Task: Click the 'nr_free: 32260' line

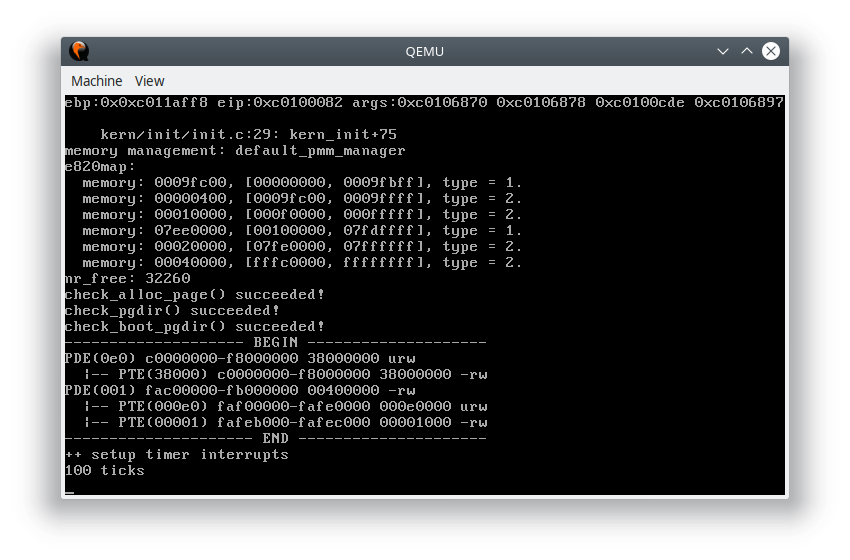Action: (127, 279)
